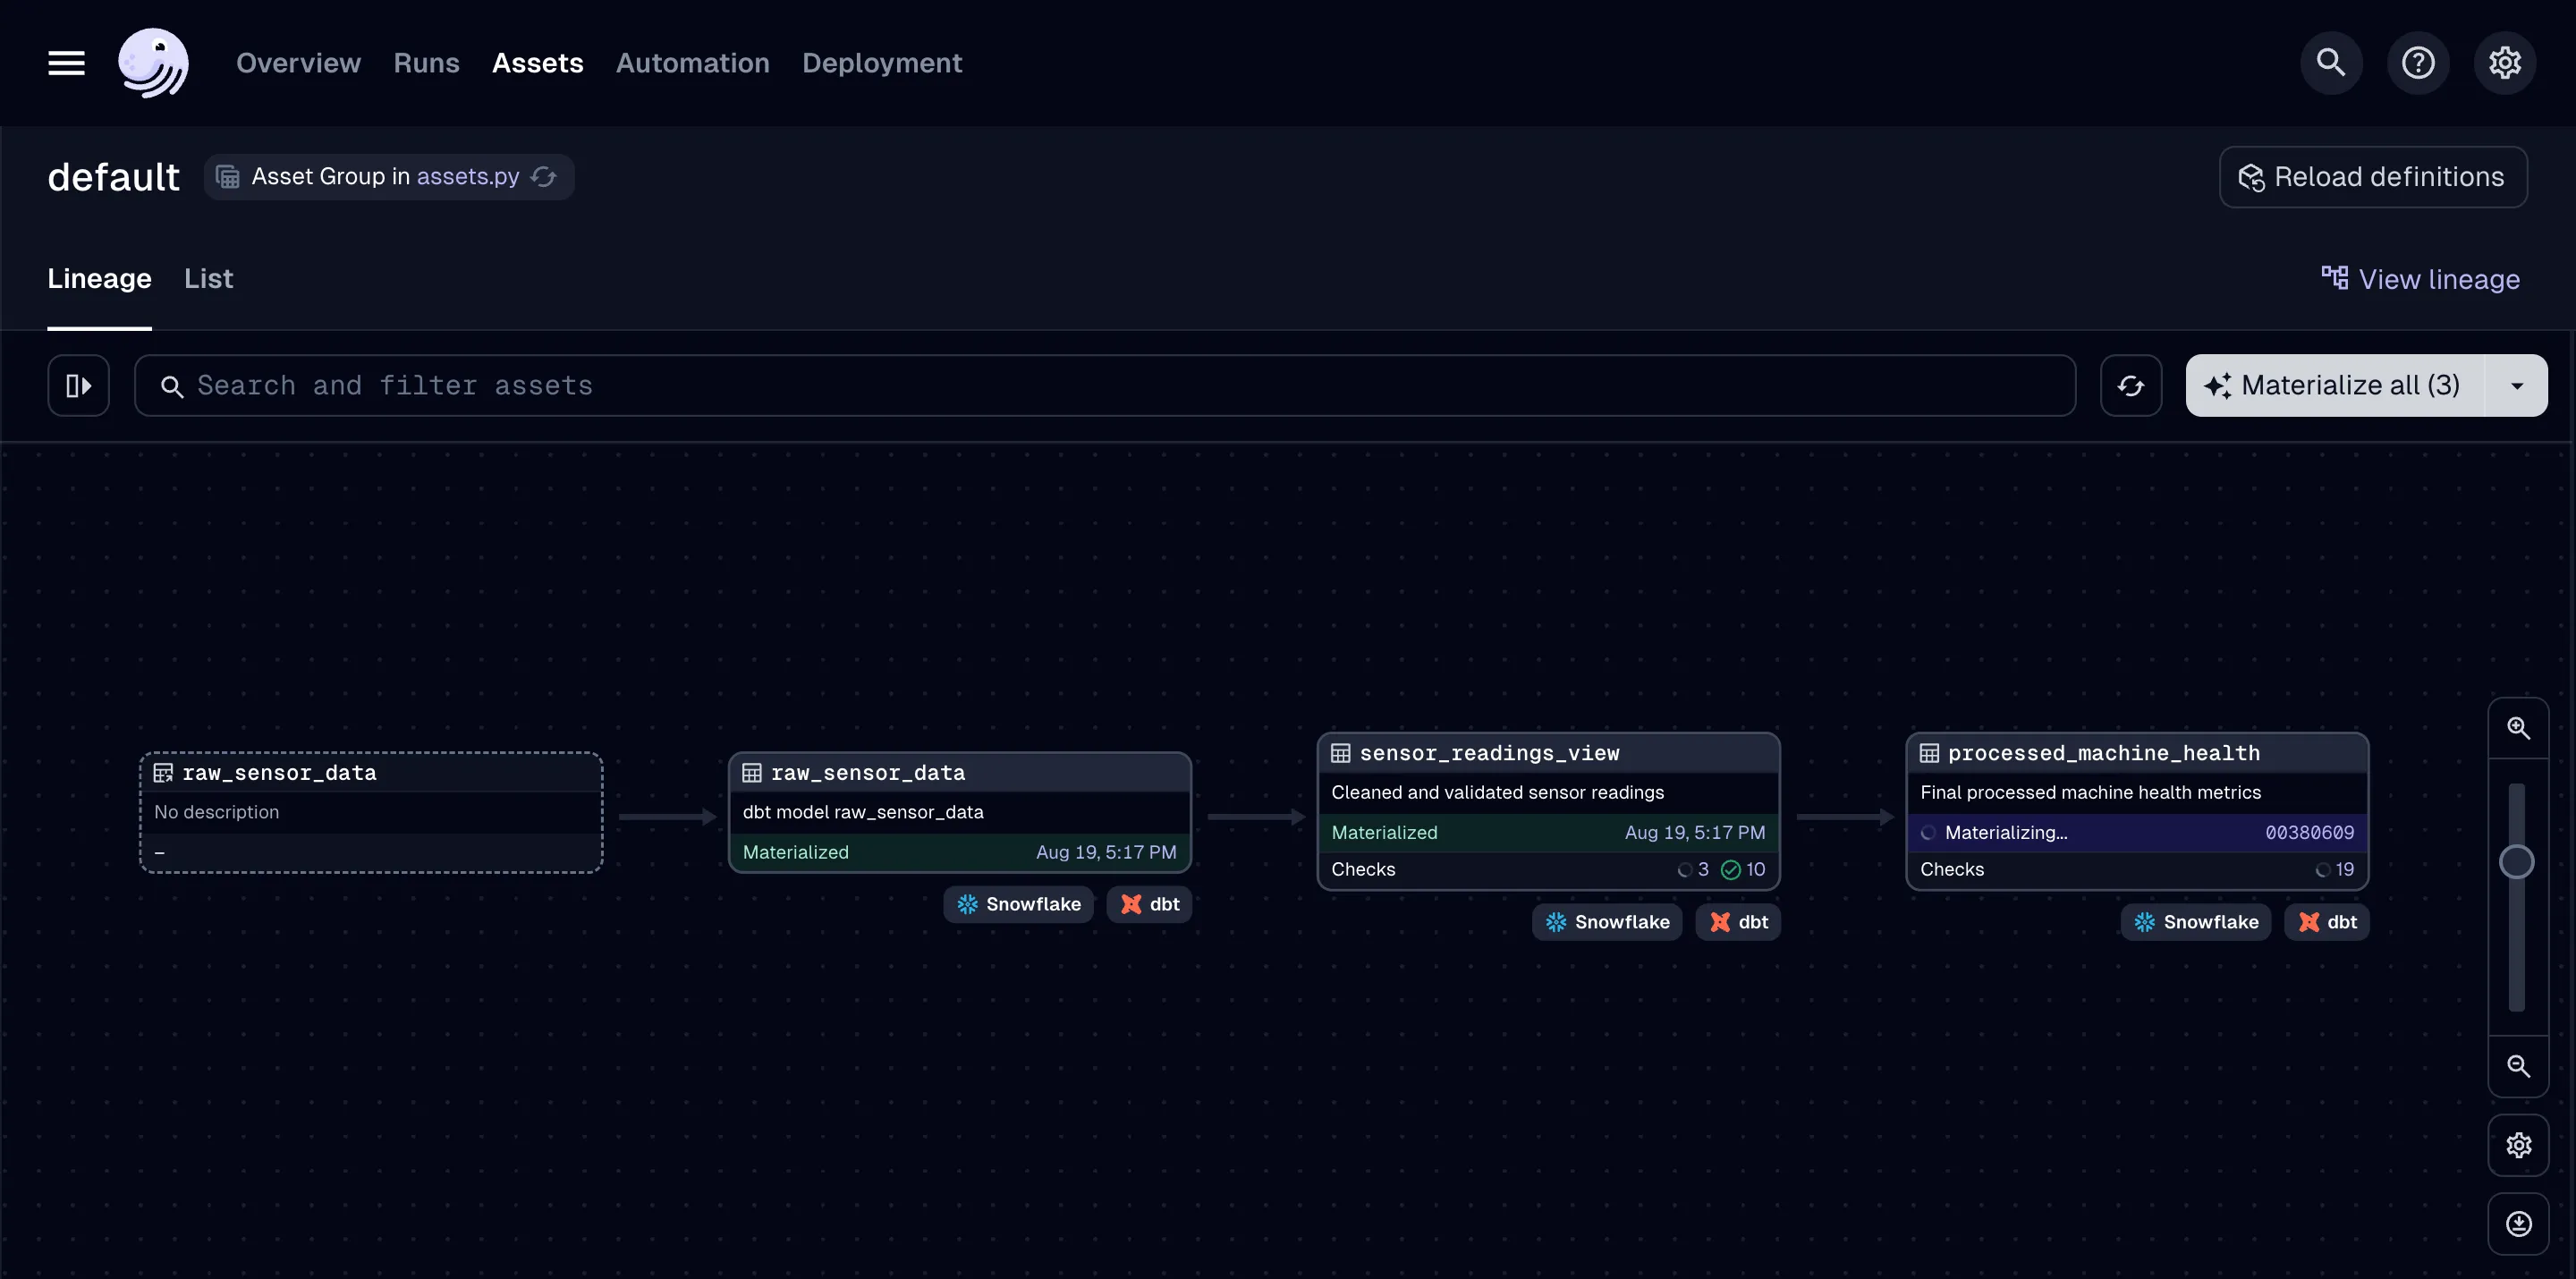
Task: Open the help question-mark menu
Action: (2418, 62)
